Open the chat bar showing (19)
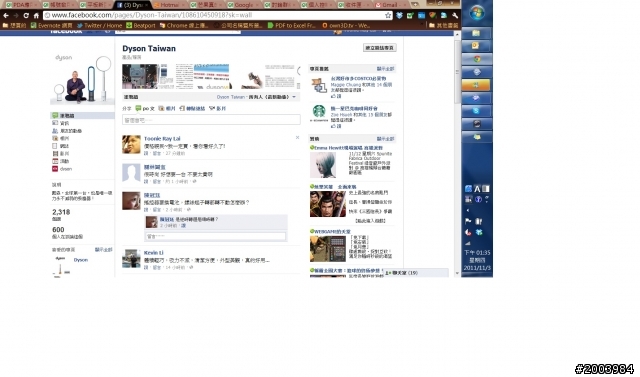 (x=416, y=273)
